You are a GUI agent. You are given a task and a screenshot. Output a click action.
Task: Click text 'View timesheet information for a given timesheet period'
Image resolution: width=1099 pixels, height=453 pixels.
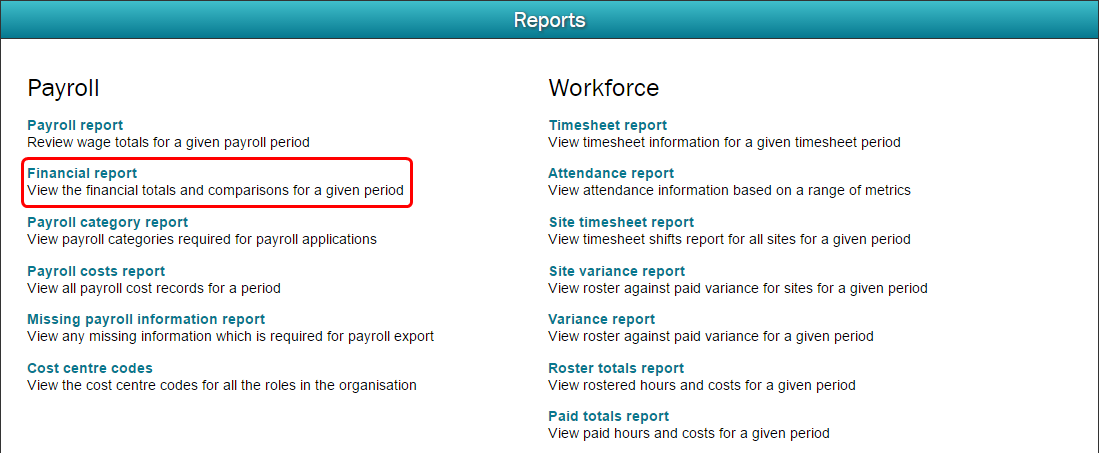[x=724, y=142]
